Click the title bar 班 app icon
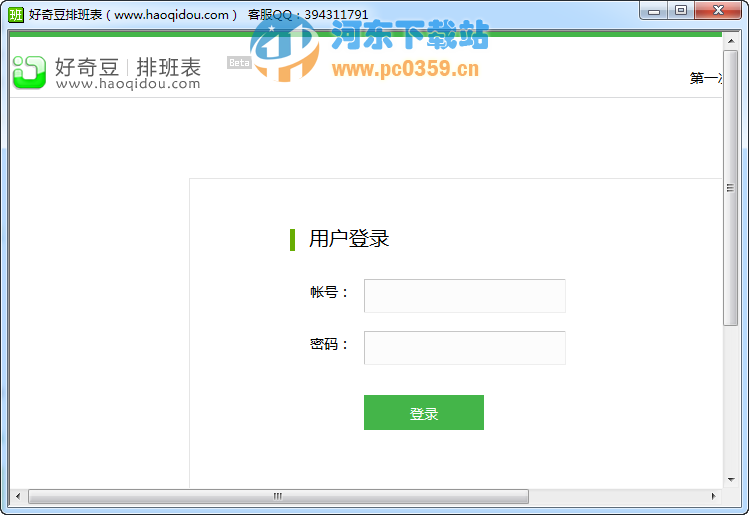This screenshot has width=749, height=515. [x=16, y=14]
